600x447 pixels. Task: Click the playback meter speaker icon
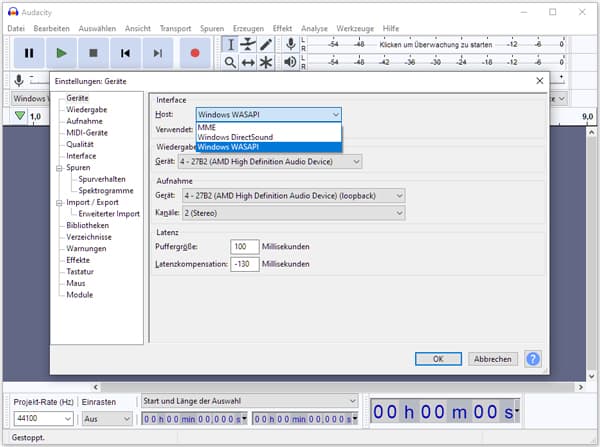pos(290,62)
